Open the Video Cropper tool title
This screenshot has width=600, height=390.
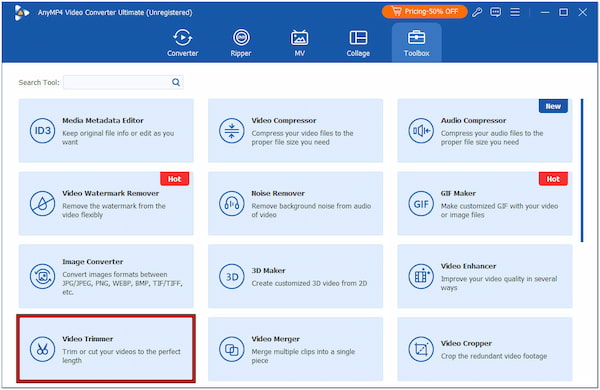[x=466, y=343]
